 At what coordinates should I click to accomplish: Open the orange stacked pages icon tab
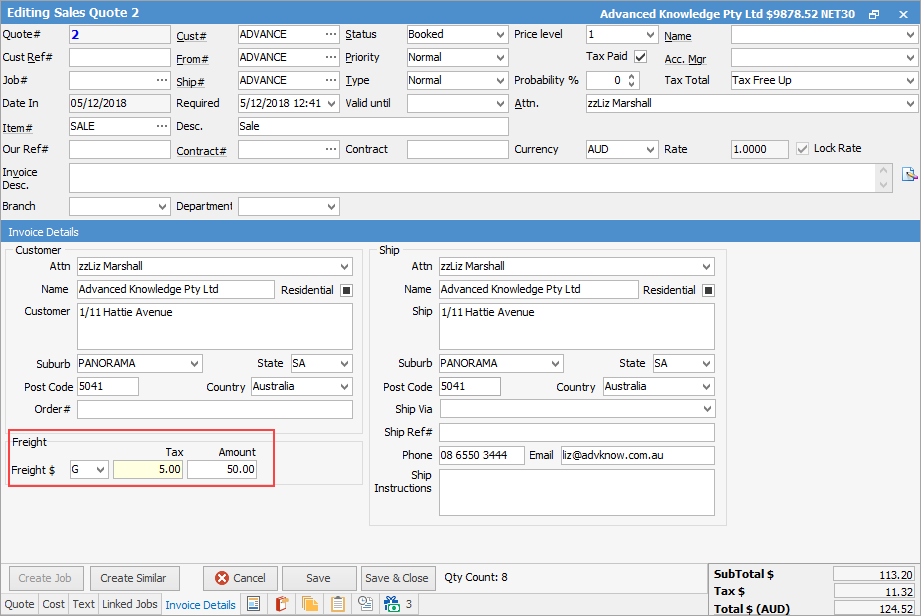310,604
